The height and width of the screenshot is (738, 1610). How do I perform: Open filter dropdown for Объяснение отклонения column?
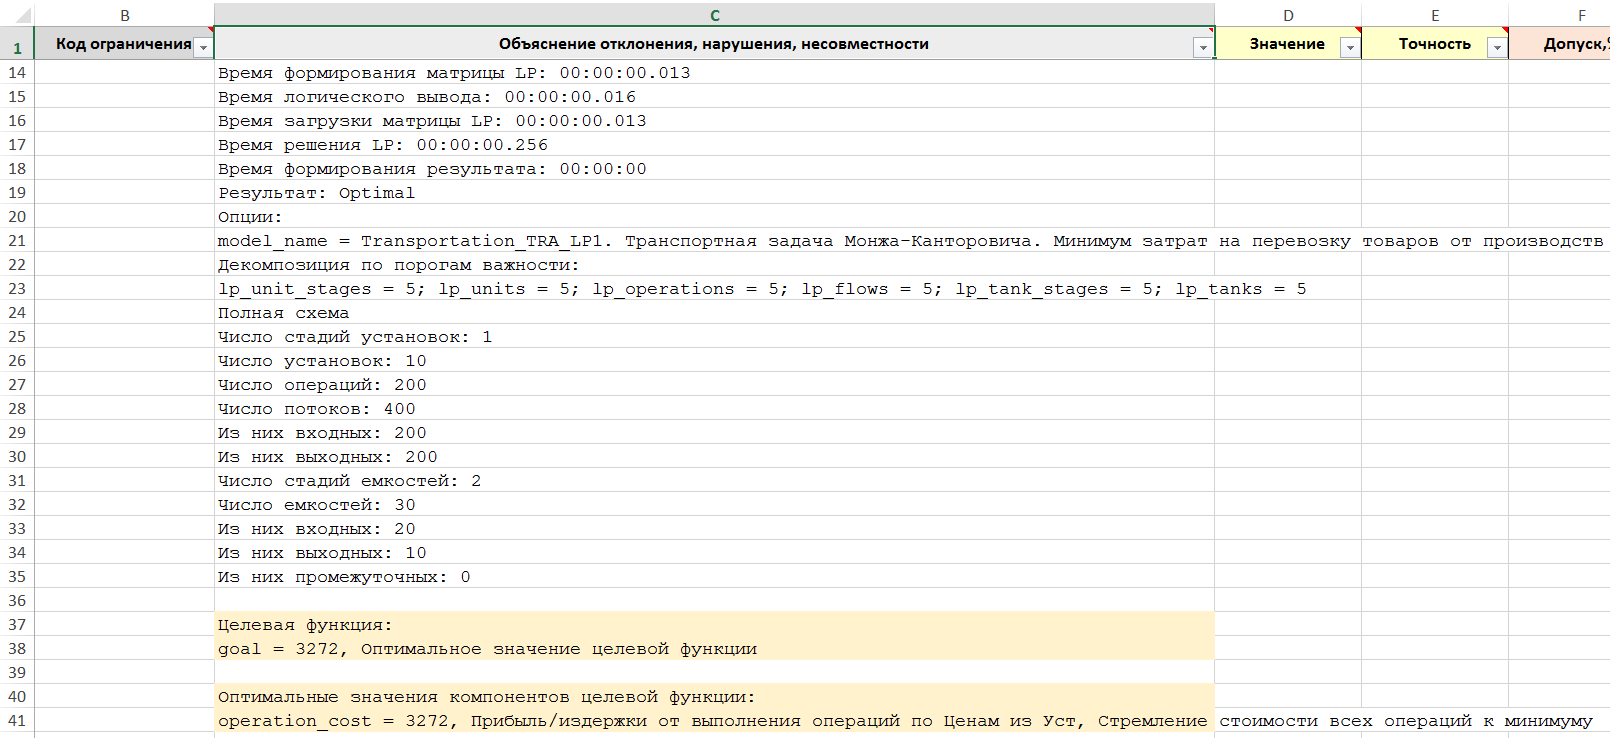[x=1202, y=48]
